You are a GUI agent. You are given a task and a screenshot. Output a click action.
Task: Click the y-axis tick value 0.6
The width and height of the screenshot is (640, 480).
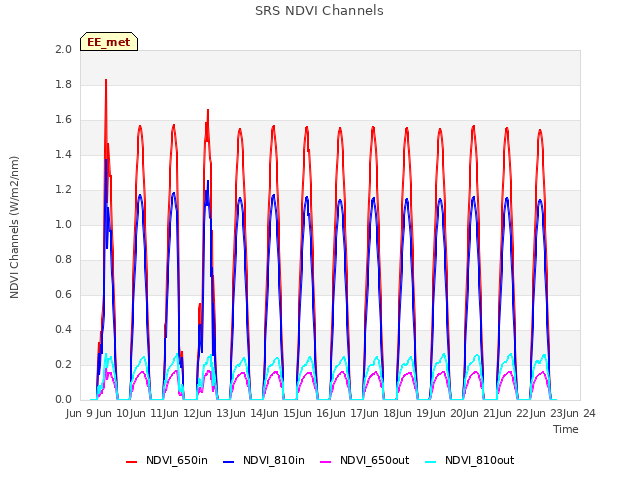tap(63, 294)
